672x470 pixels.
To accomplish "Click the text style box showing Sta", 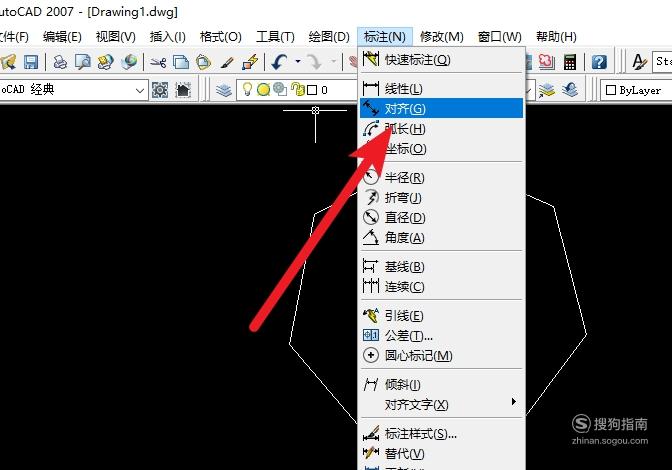I will [662, 62].
